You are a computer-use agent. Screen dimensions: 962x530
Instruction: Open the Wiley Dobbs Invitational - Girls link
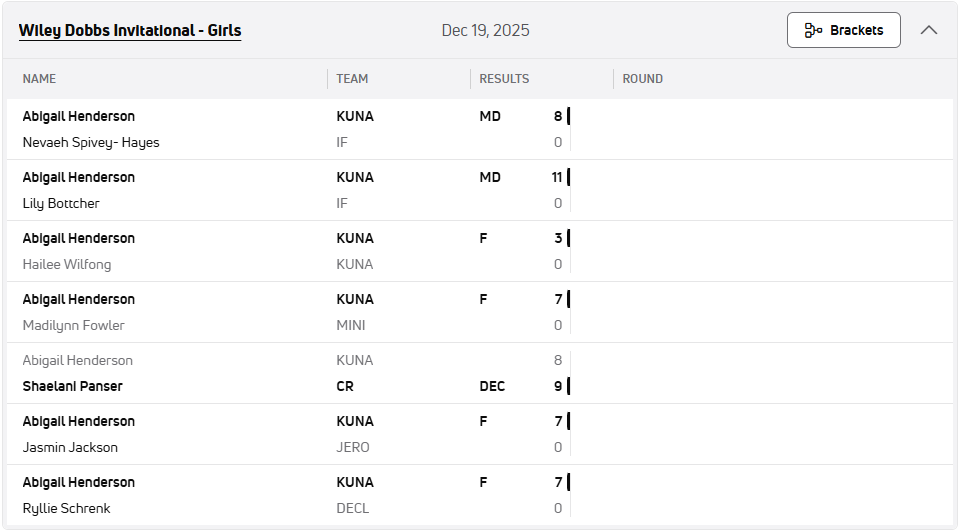coord(130,31)
